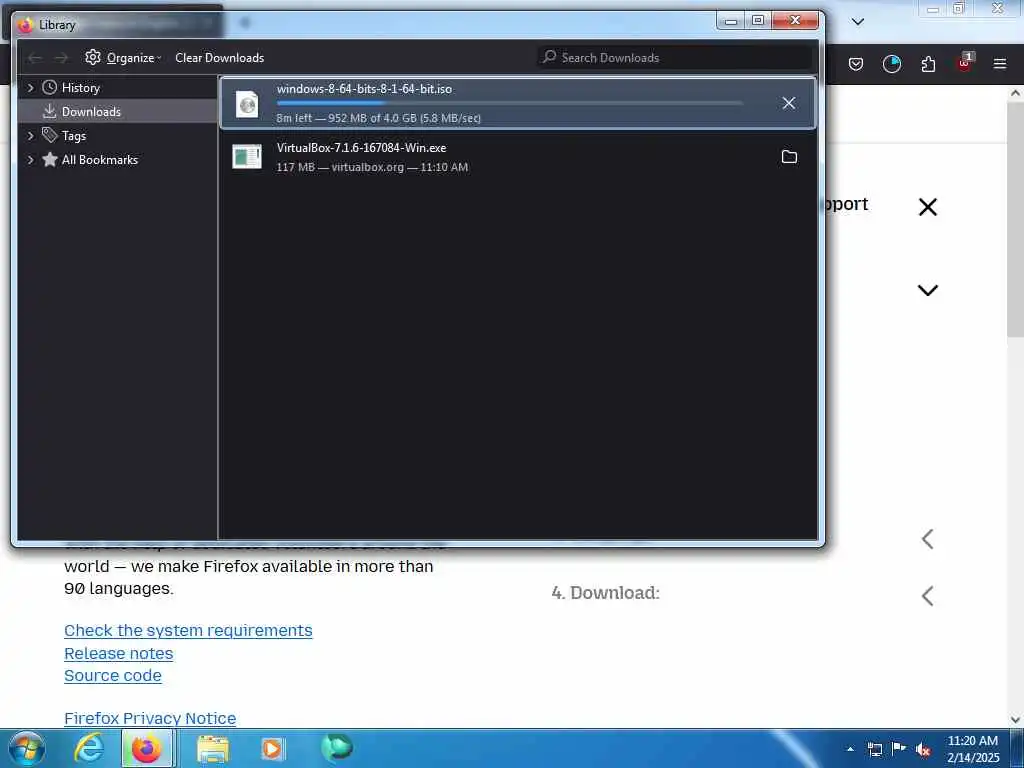
Task: Open the Release notes link
Action: [x=119, y=653]
